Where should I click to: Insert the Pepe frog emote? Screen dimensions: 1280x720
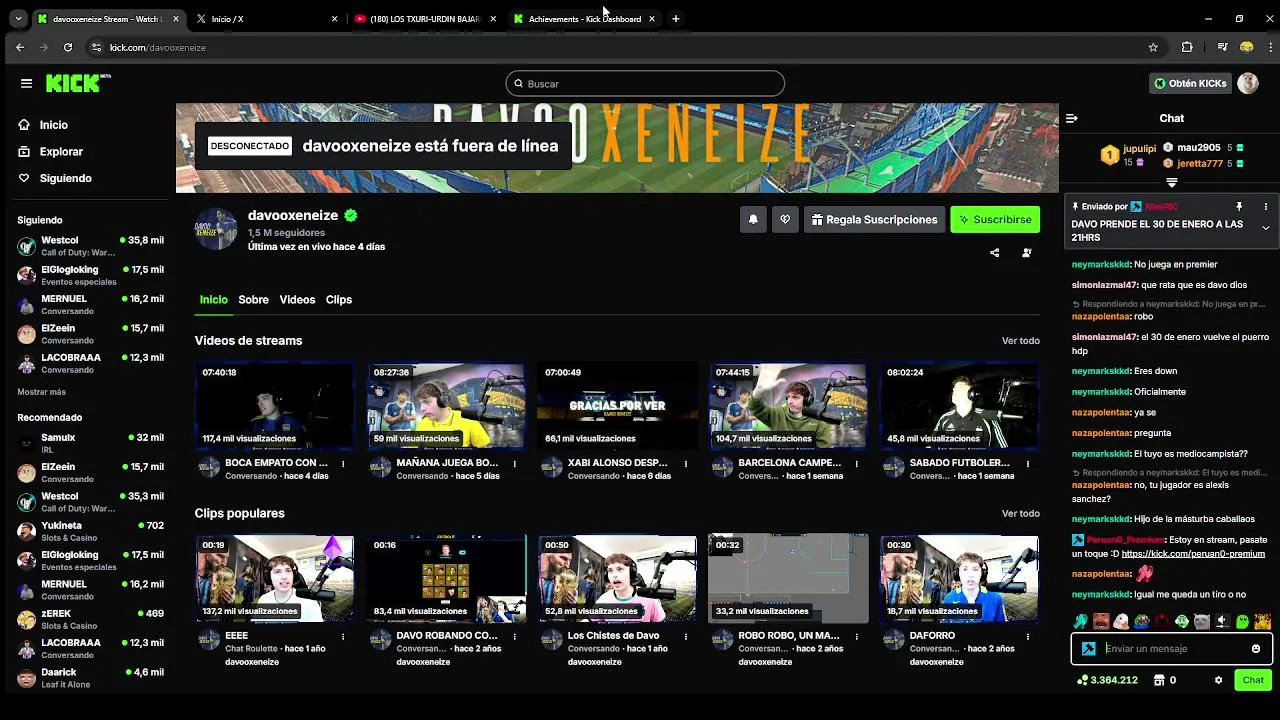click(x=1142, y=622)
